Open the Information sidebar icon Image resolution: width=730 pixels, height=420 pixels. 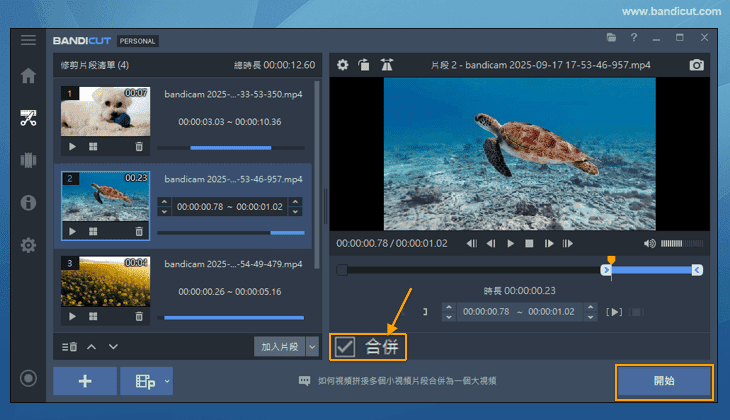pyautogui.click(x=28, y=203)
